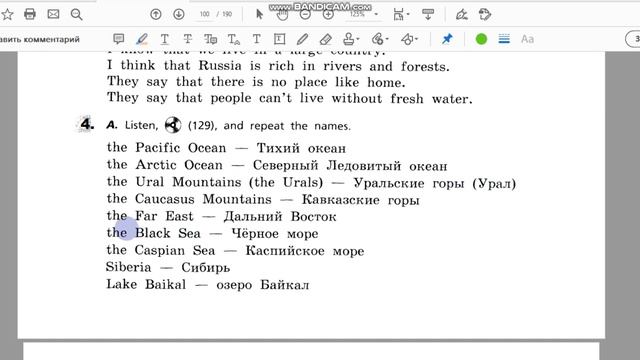The height and width of the screenshot is (360, 640).
Task: Click the text 'the Caspian Sea'
Action: pos(161,250)
